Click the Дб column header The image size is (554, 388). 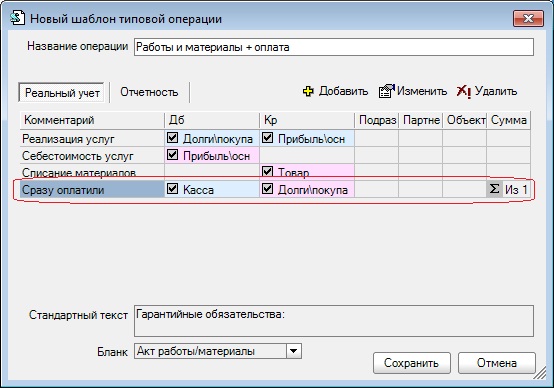coord(212,120)
